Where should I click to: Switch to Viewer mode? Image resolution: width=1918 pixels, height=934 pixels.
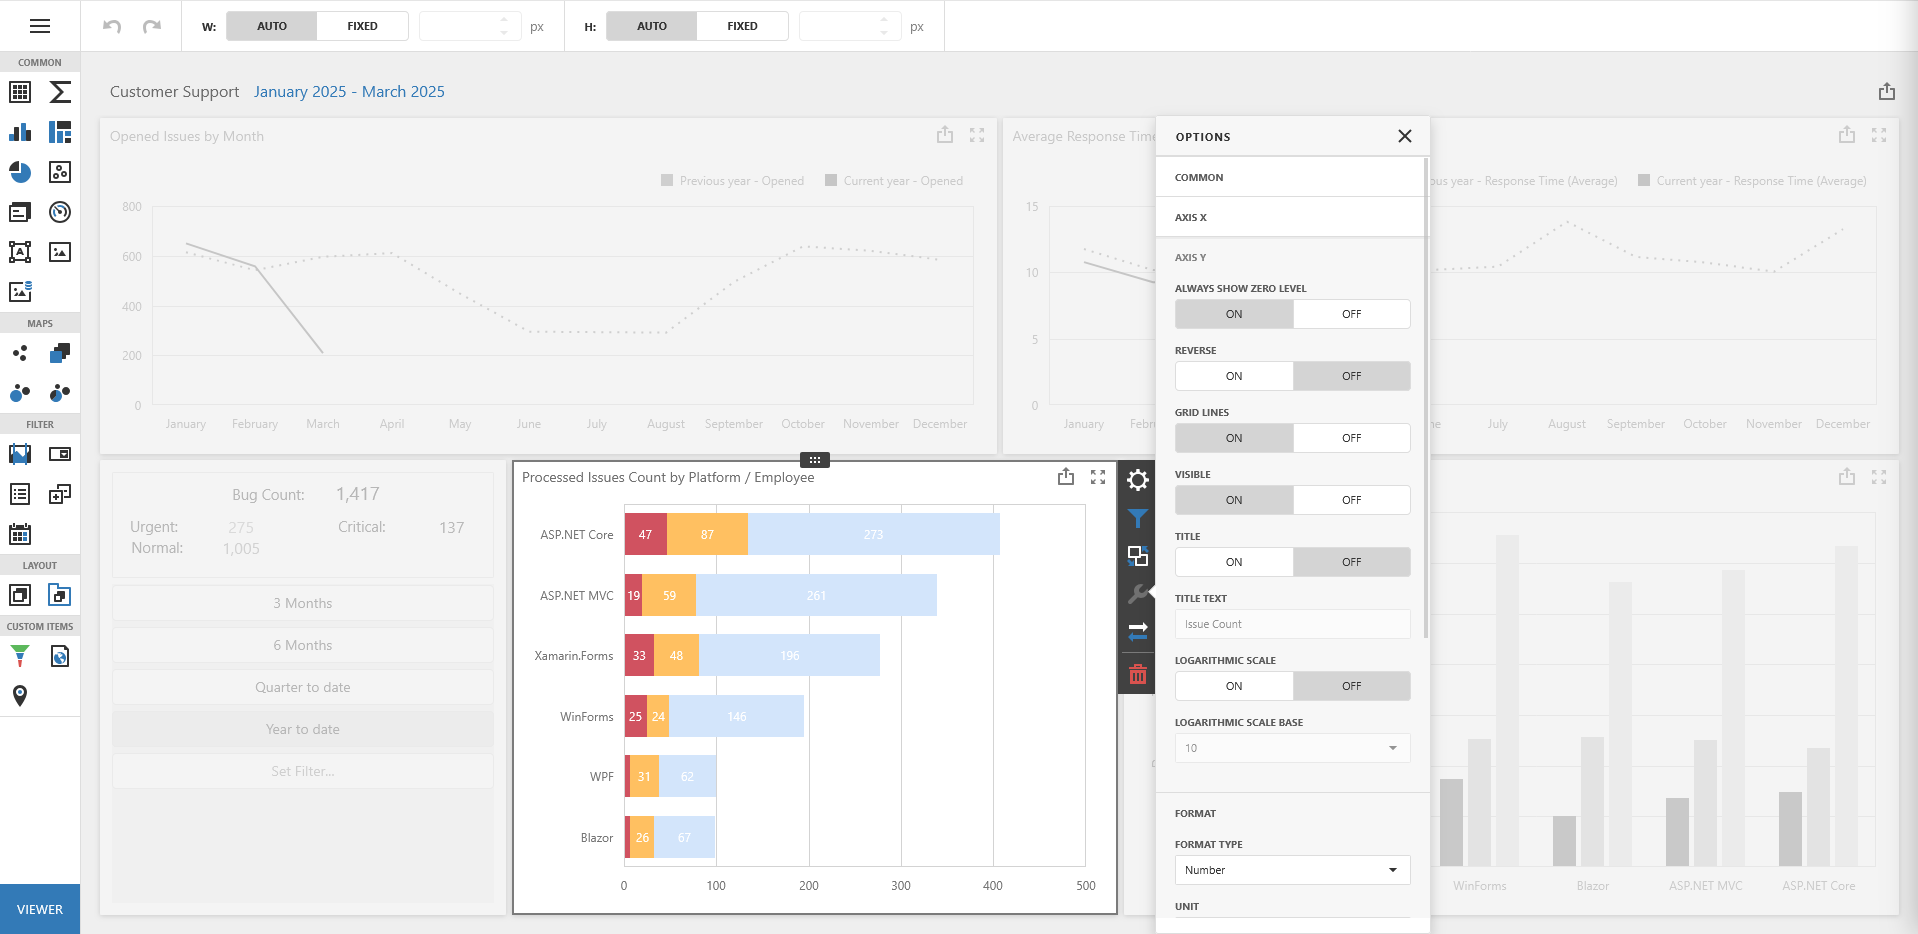40,909
